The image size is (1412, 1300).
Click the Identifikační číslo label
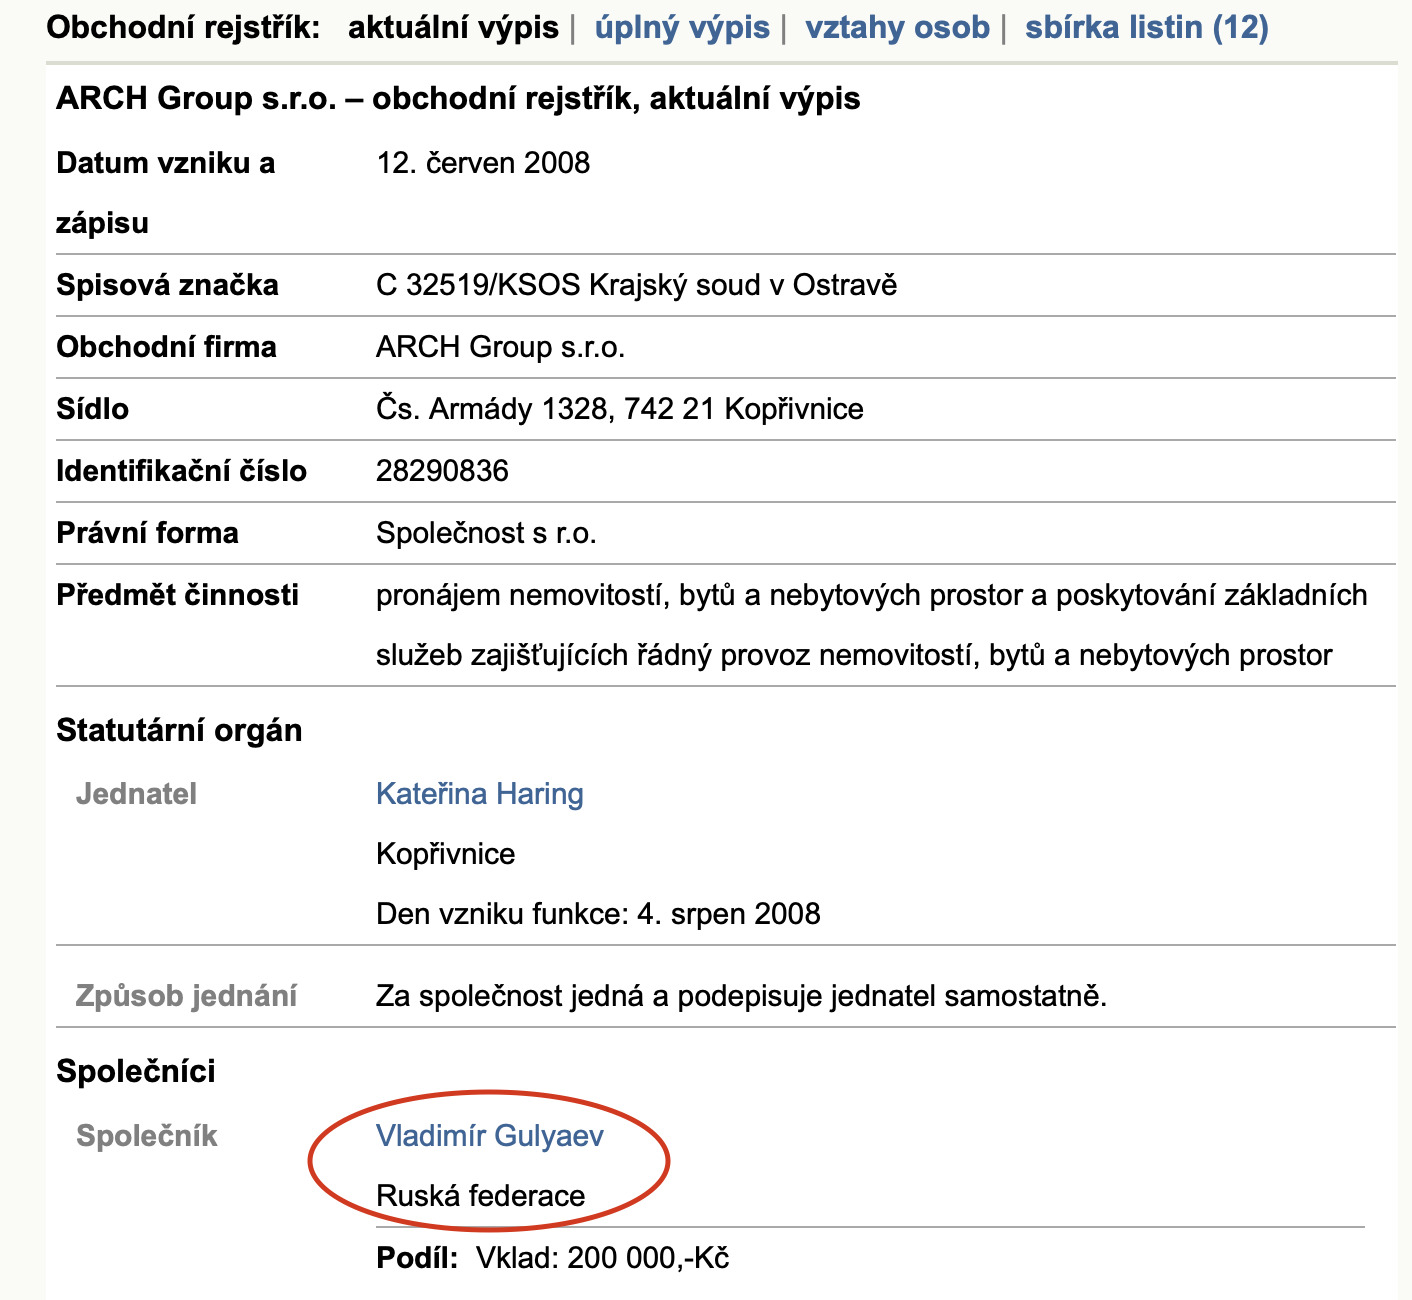(181, 471)
